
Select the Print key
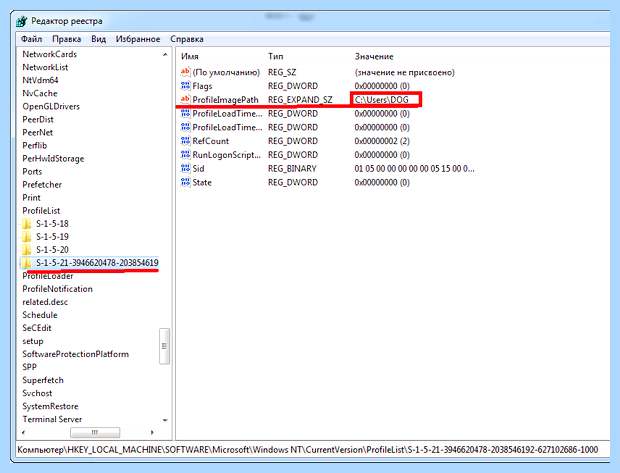[31, 198]
